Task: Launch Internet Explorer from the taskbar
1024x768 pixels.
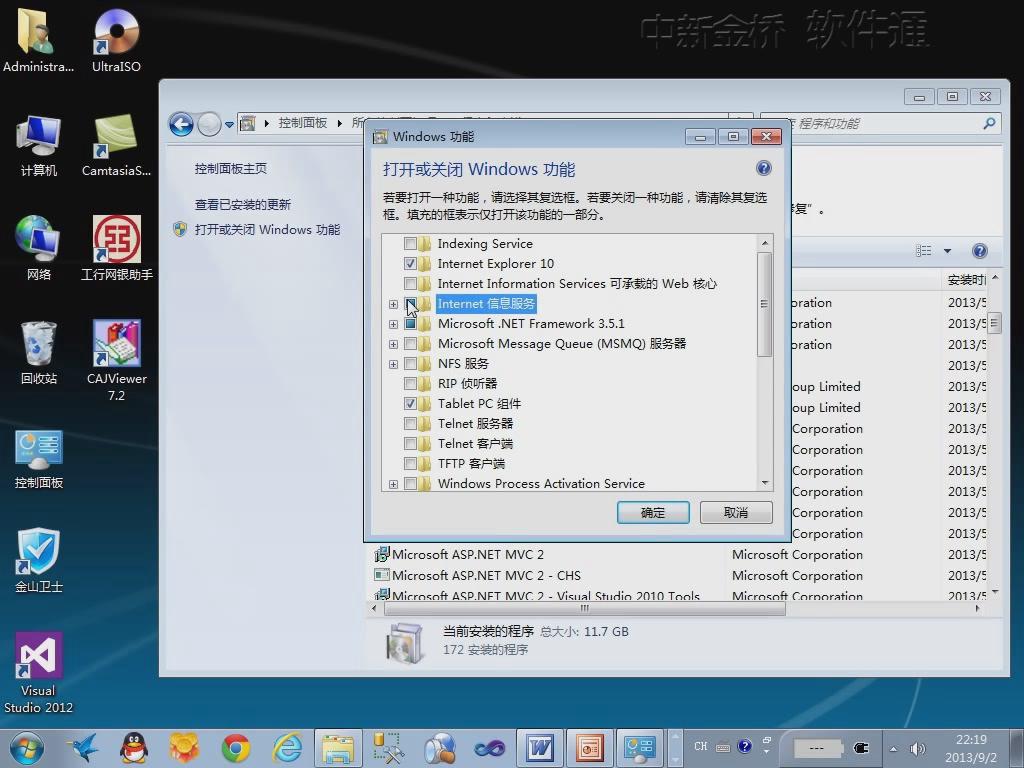Action: [x=287, y=748]
